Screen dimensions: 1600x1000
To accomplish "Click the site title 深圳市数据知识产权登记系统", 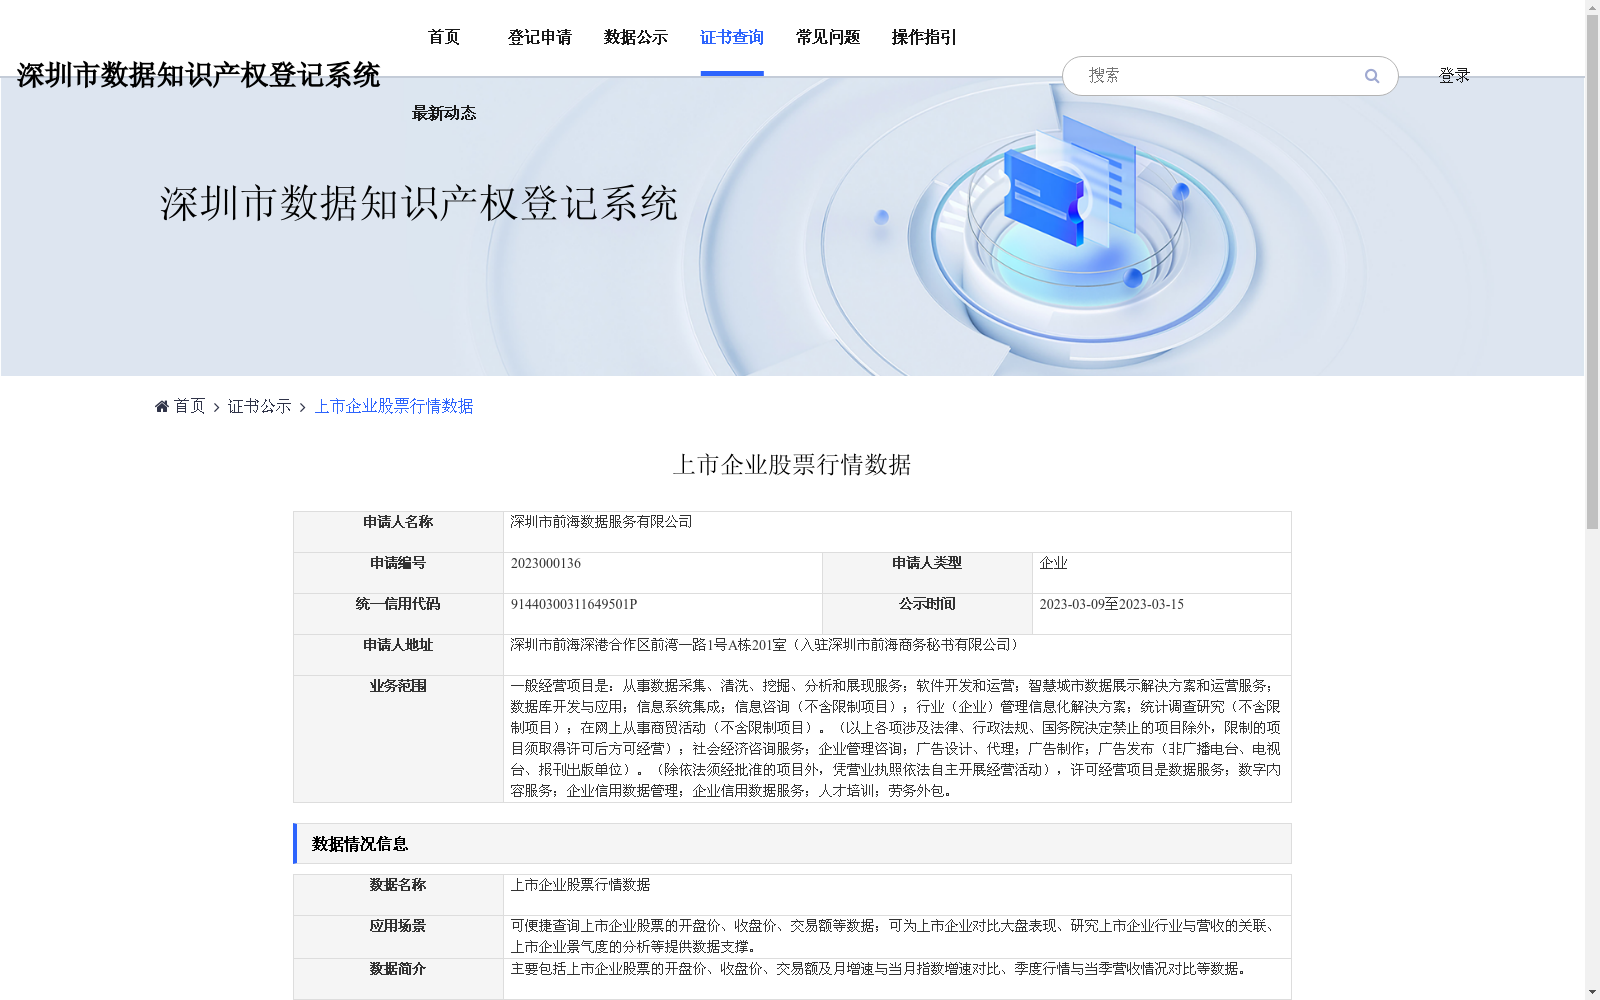I will (x=199, y=75).
